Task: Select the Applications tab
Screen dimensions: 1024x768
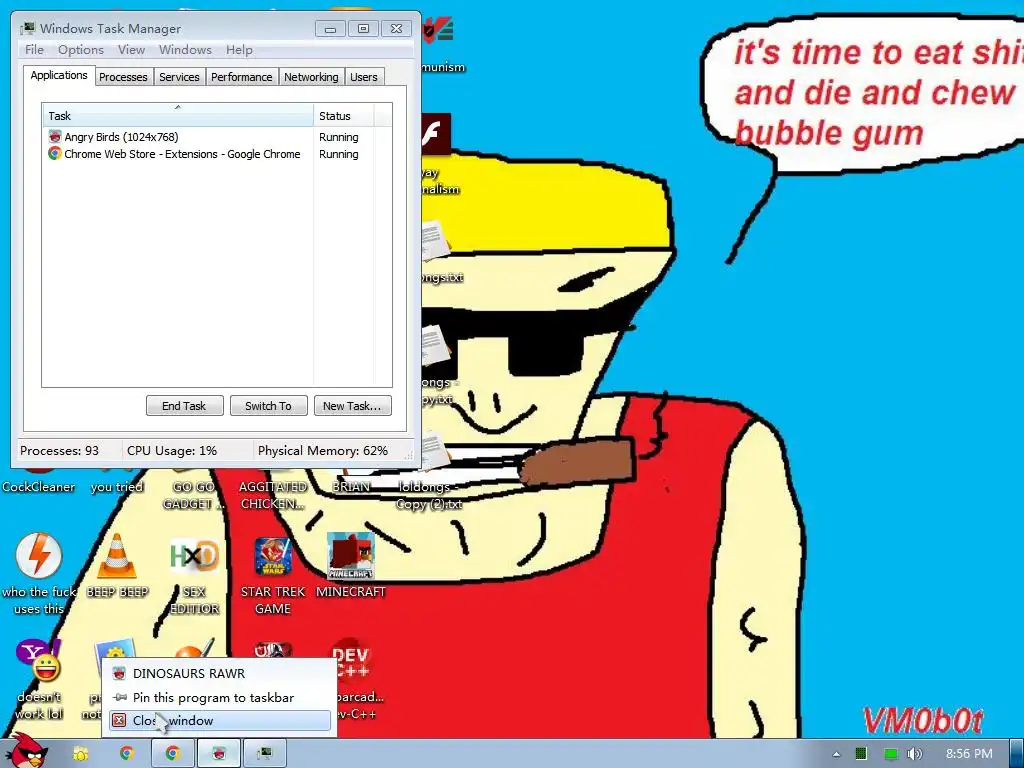Action: click(59, 75)
